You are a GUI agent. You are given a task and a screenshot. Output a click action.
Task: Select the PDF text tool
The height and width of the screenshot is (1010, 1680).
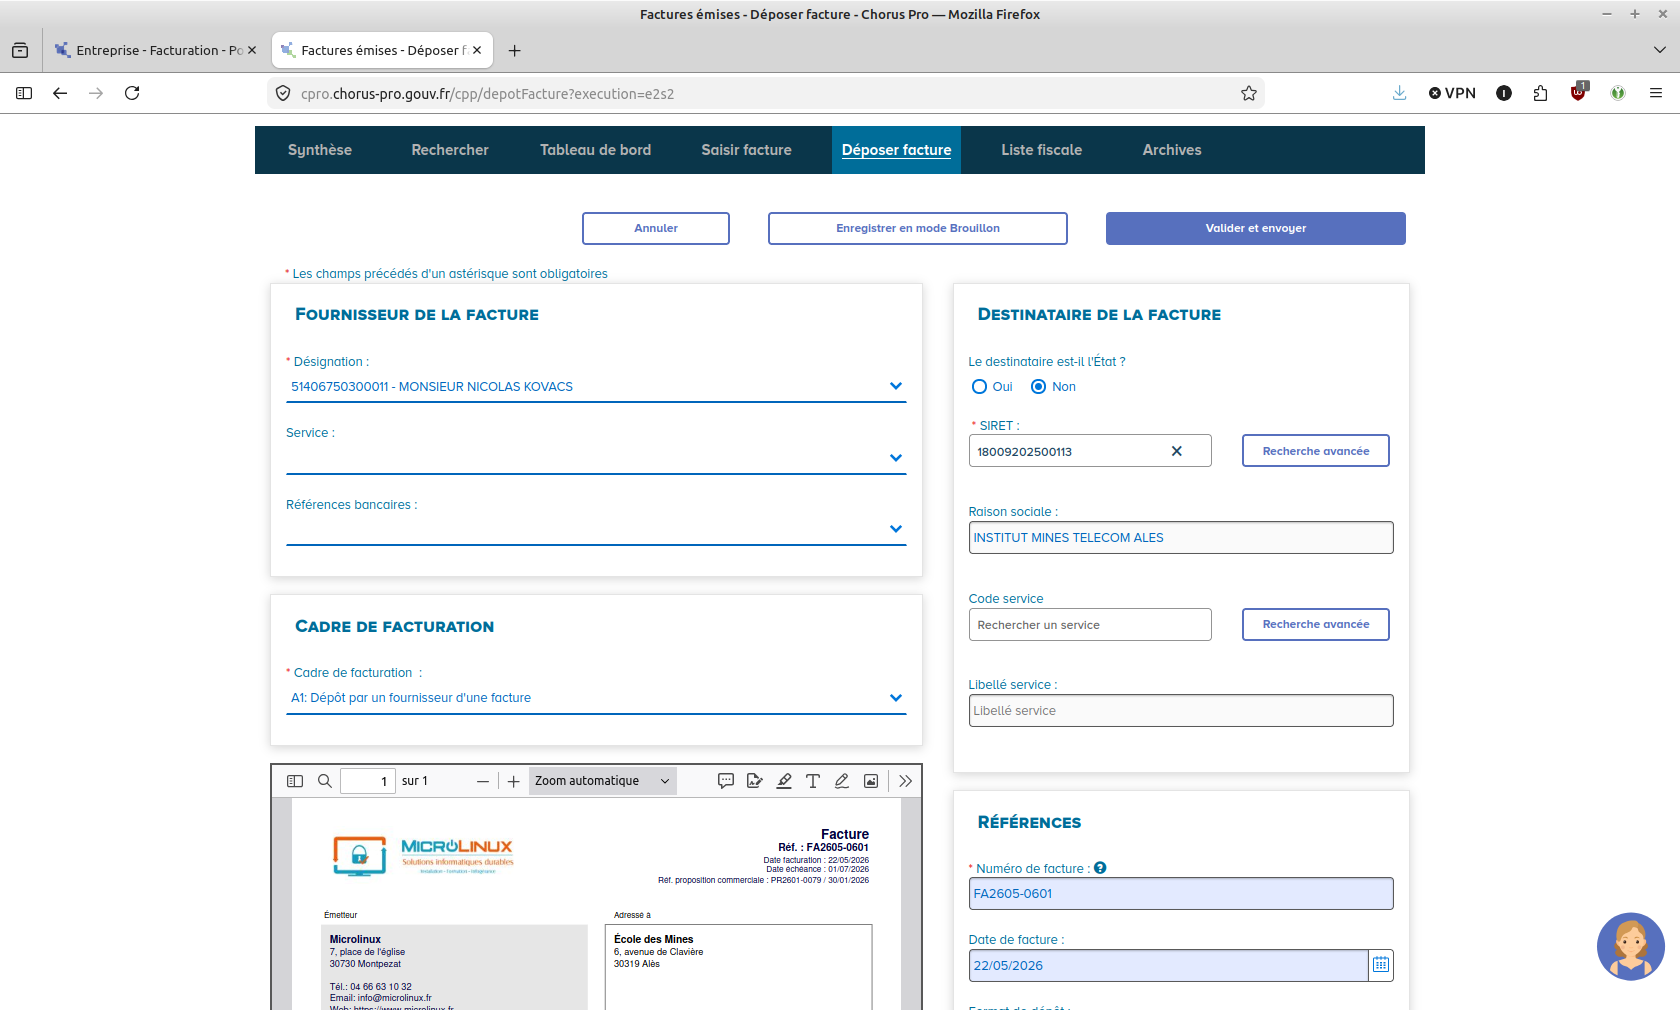(813, 781)
